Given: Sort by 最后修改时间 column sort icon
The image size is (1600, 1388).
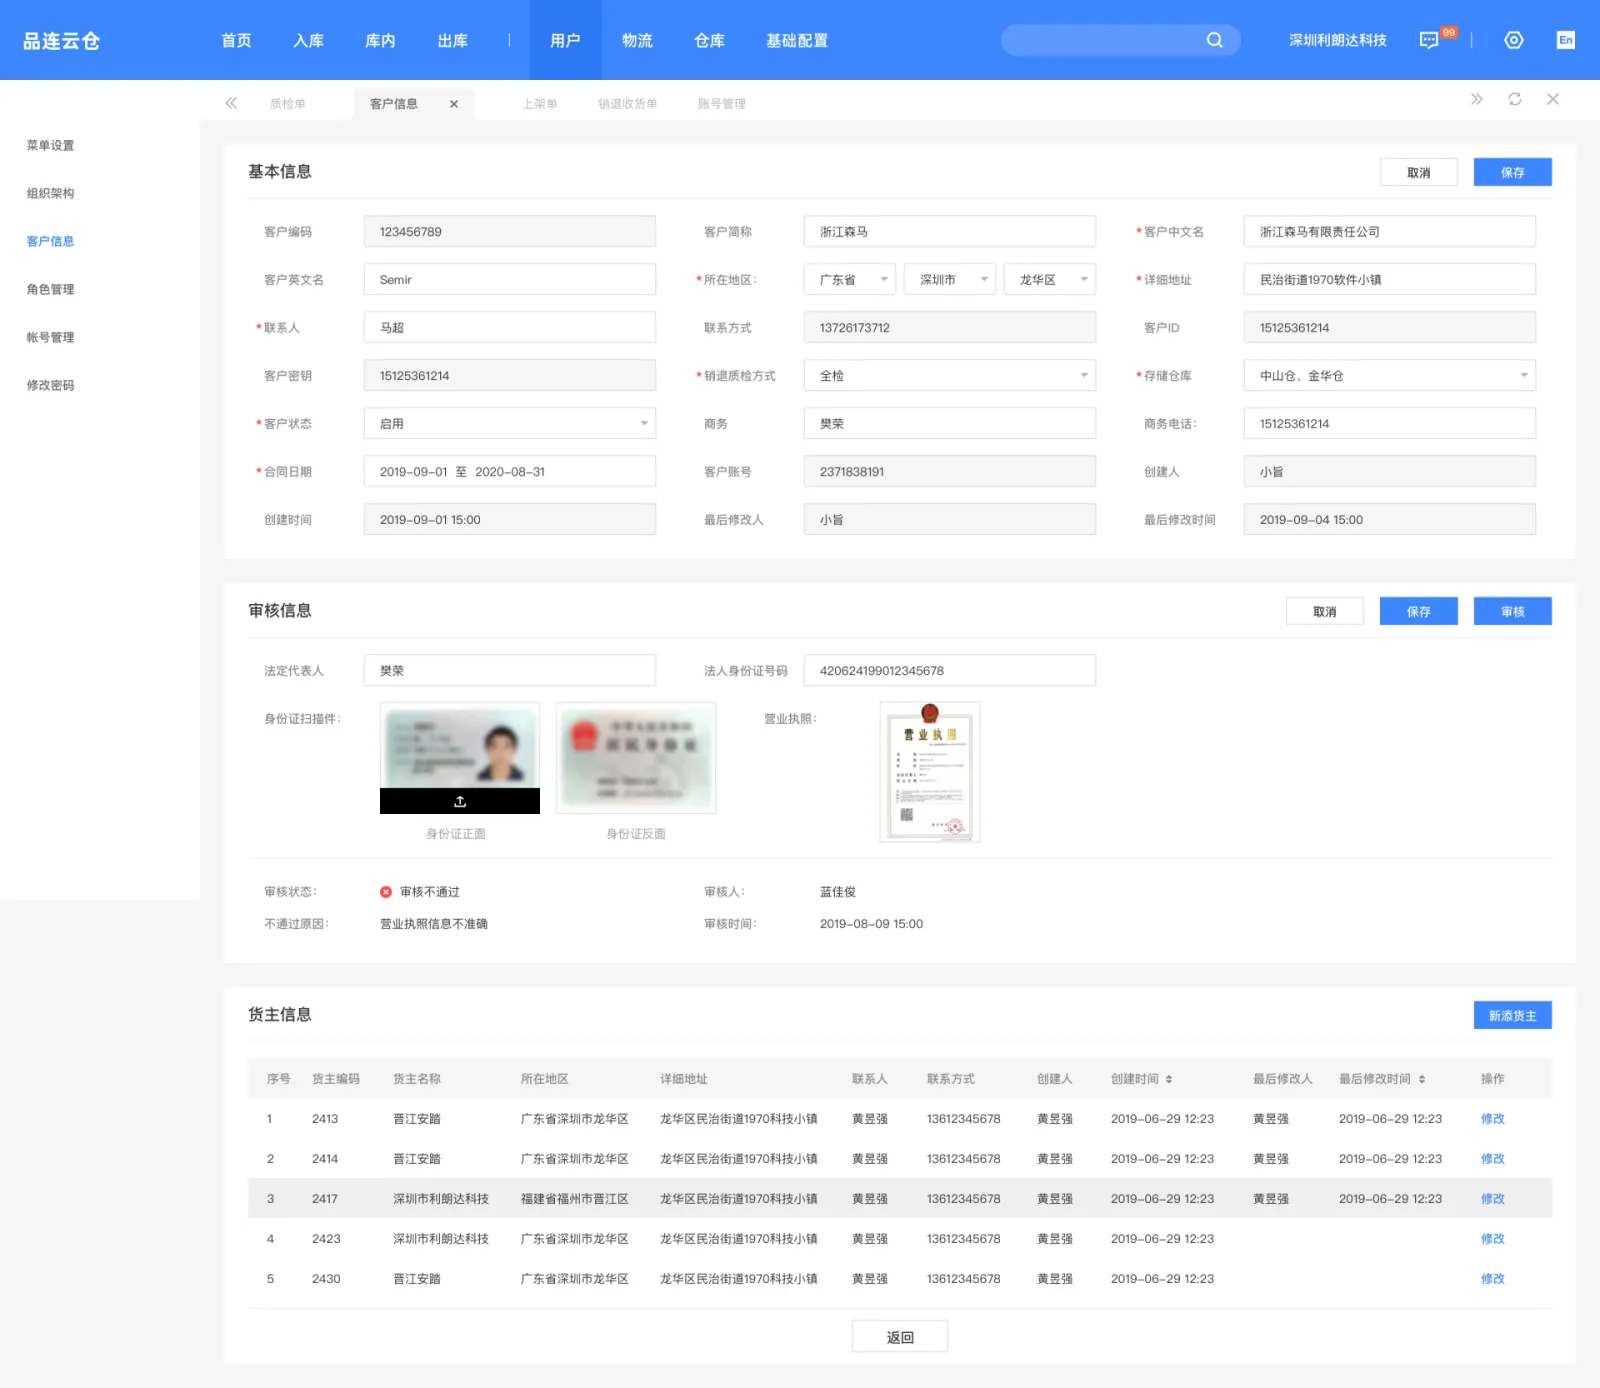Looking at the screenshot, I should point(1422,1079).
